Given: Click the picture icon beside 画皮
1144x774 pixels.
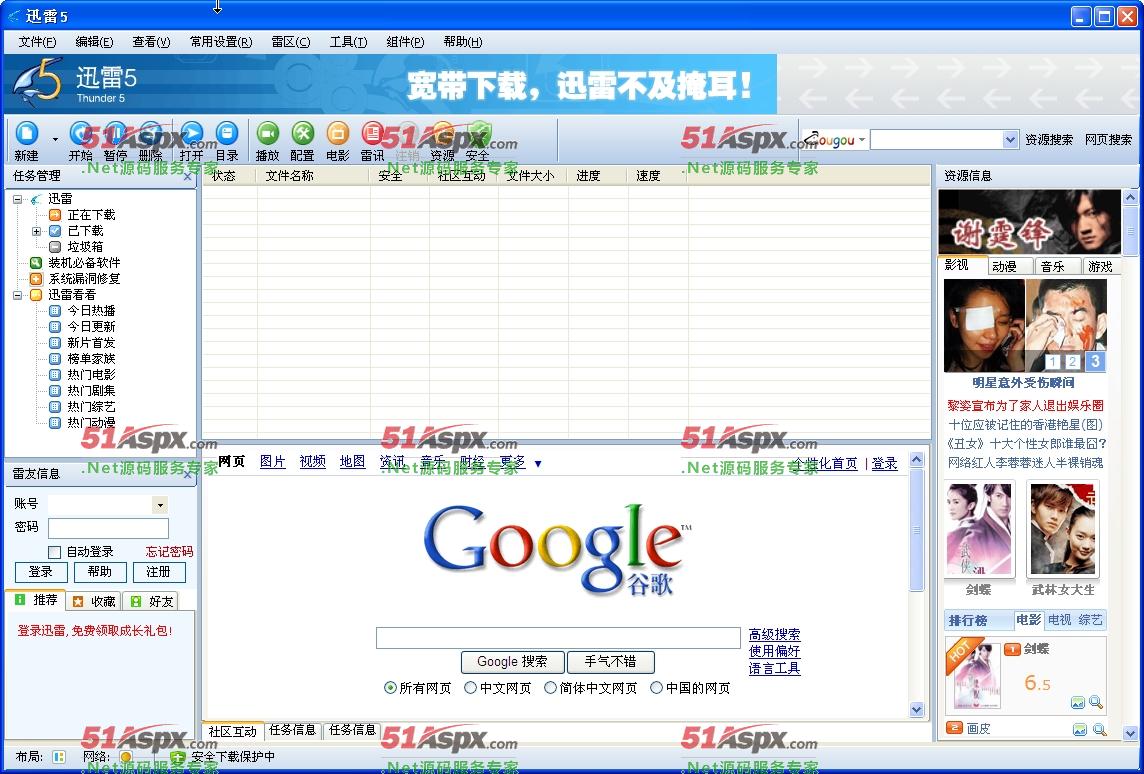Looking at the screenshot, I should click(1080, 729).
